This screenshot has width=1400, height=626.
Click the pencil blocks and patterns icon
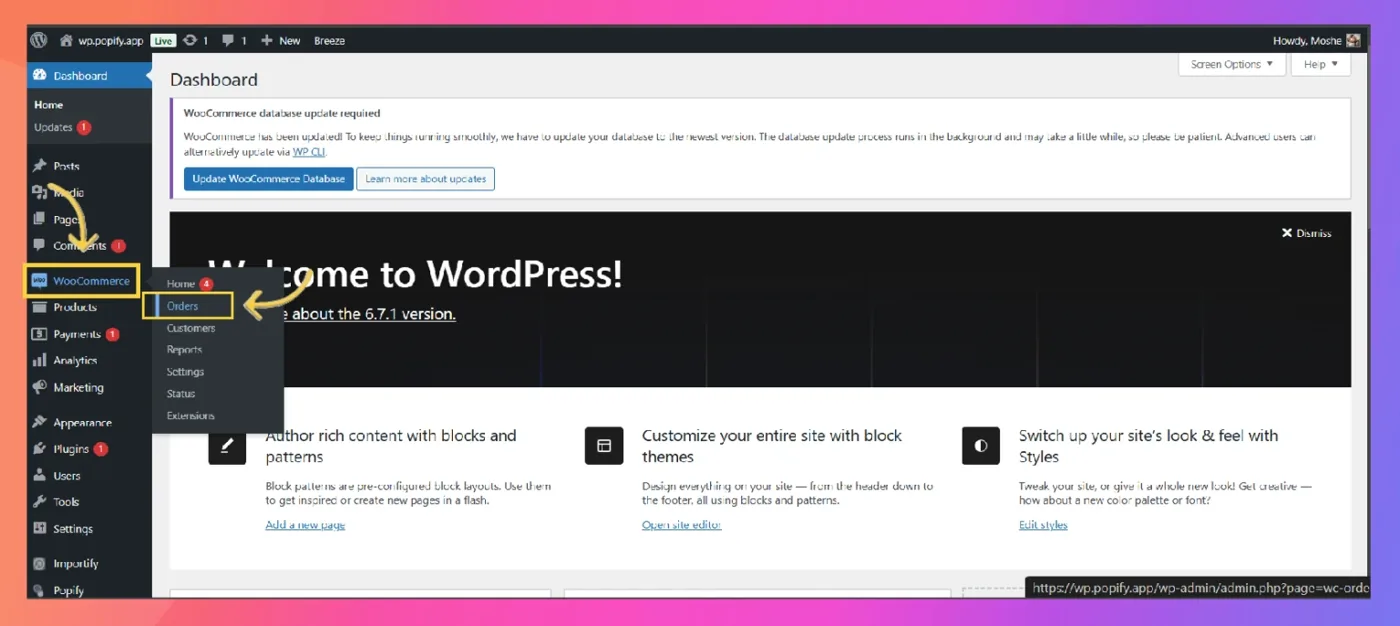[x=227, y=446]
